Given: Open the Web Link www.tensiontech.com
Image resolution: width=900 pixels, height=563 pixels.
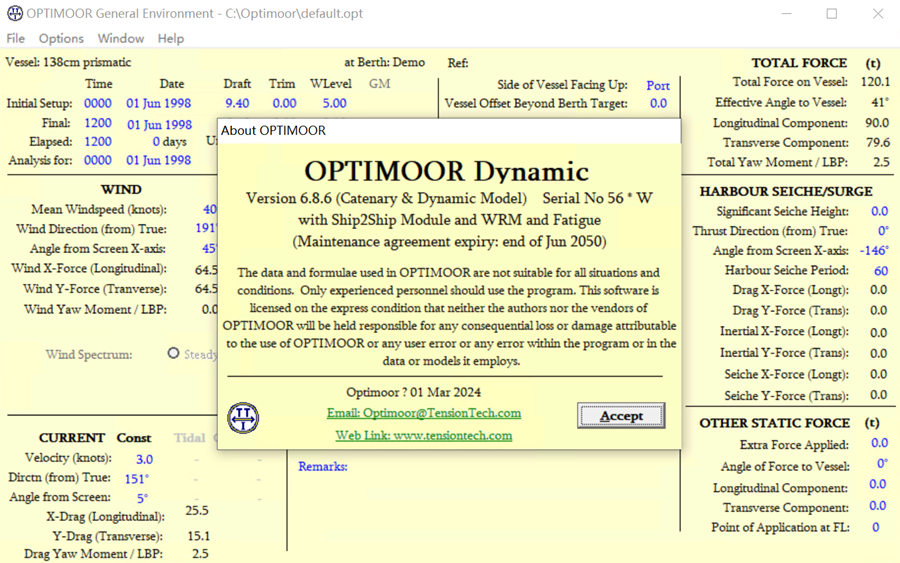Looking at the screenshot, I should coord(424,436).
